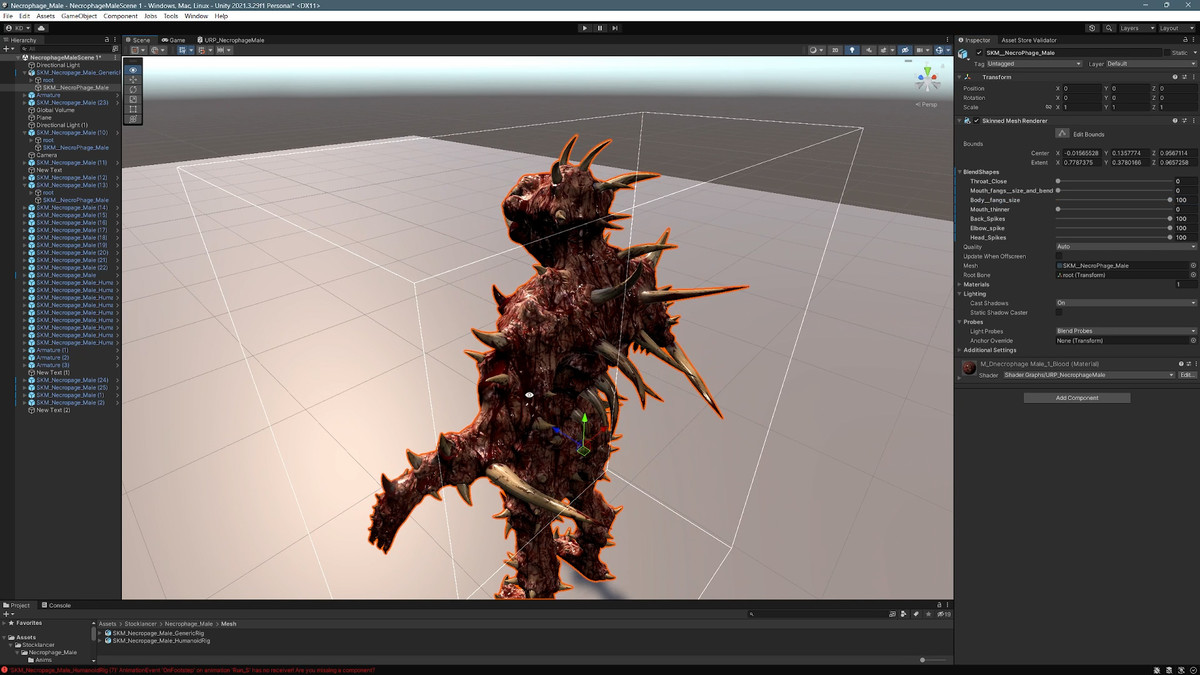The width and height of the screenshot is (1200, 675).
Task: Enable the Update When Offscreen checkbox
Action: [x=1060, y=256]
